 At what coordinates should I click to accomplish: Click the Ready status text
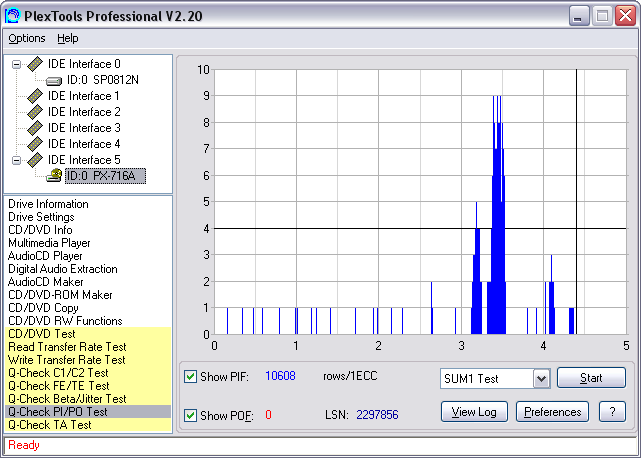pos(24,445)
